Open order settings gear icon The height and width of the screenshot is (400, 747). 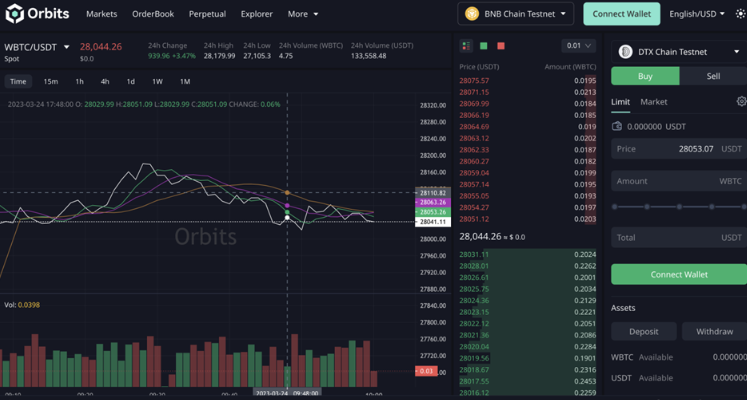click(x=741, y=101)
